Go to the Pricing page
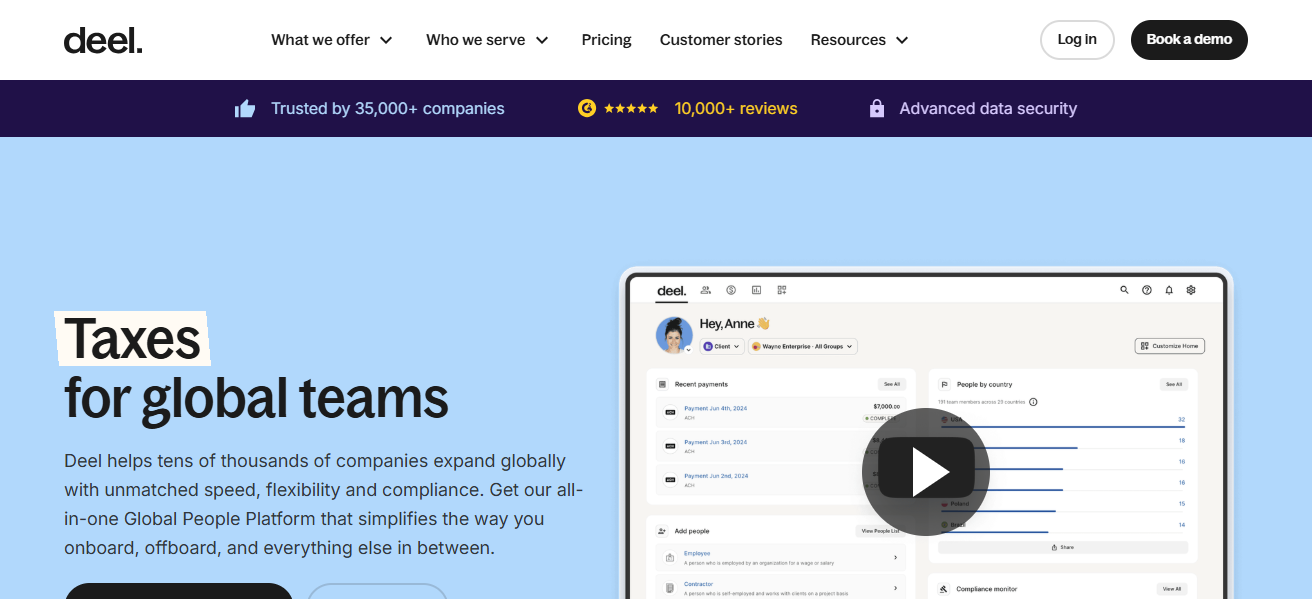 (x=606, y=40)
